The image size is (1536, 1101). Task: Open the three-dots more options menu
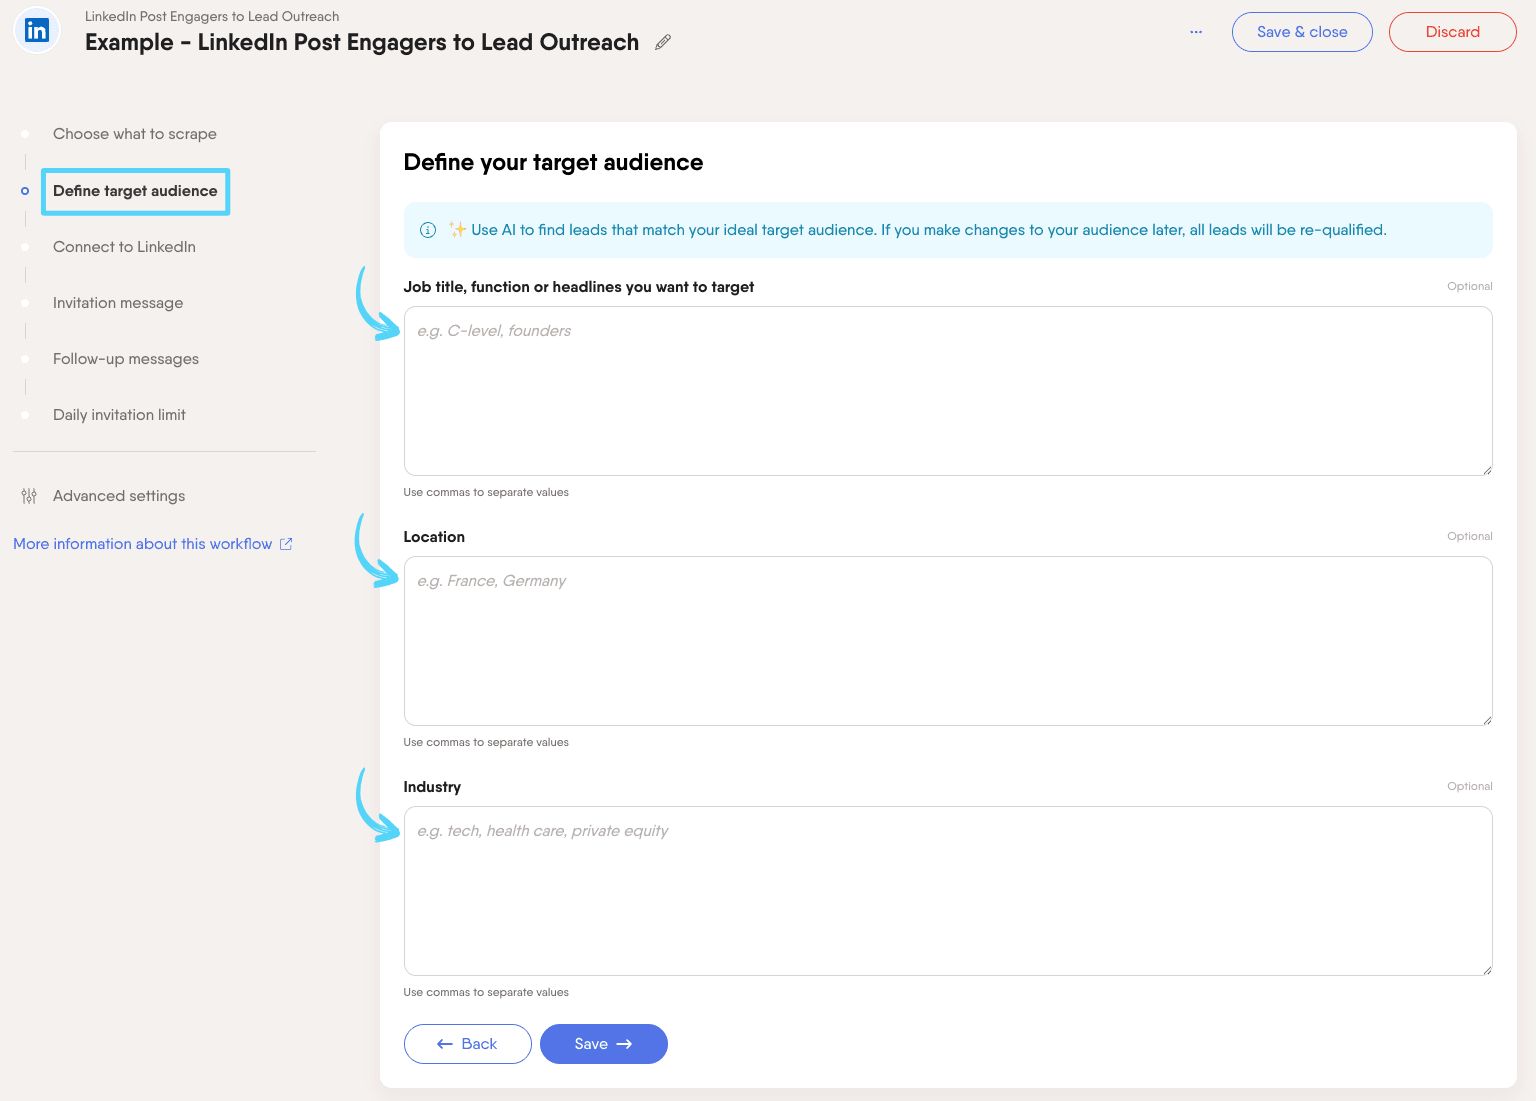tap(1196, 32)
